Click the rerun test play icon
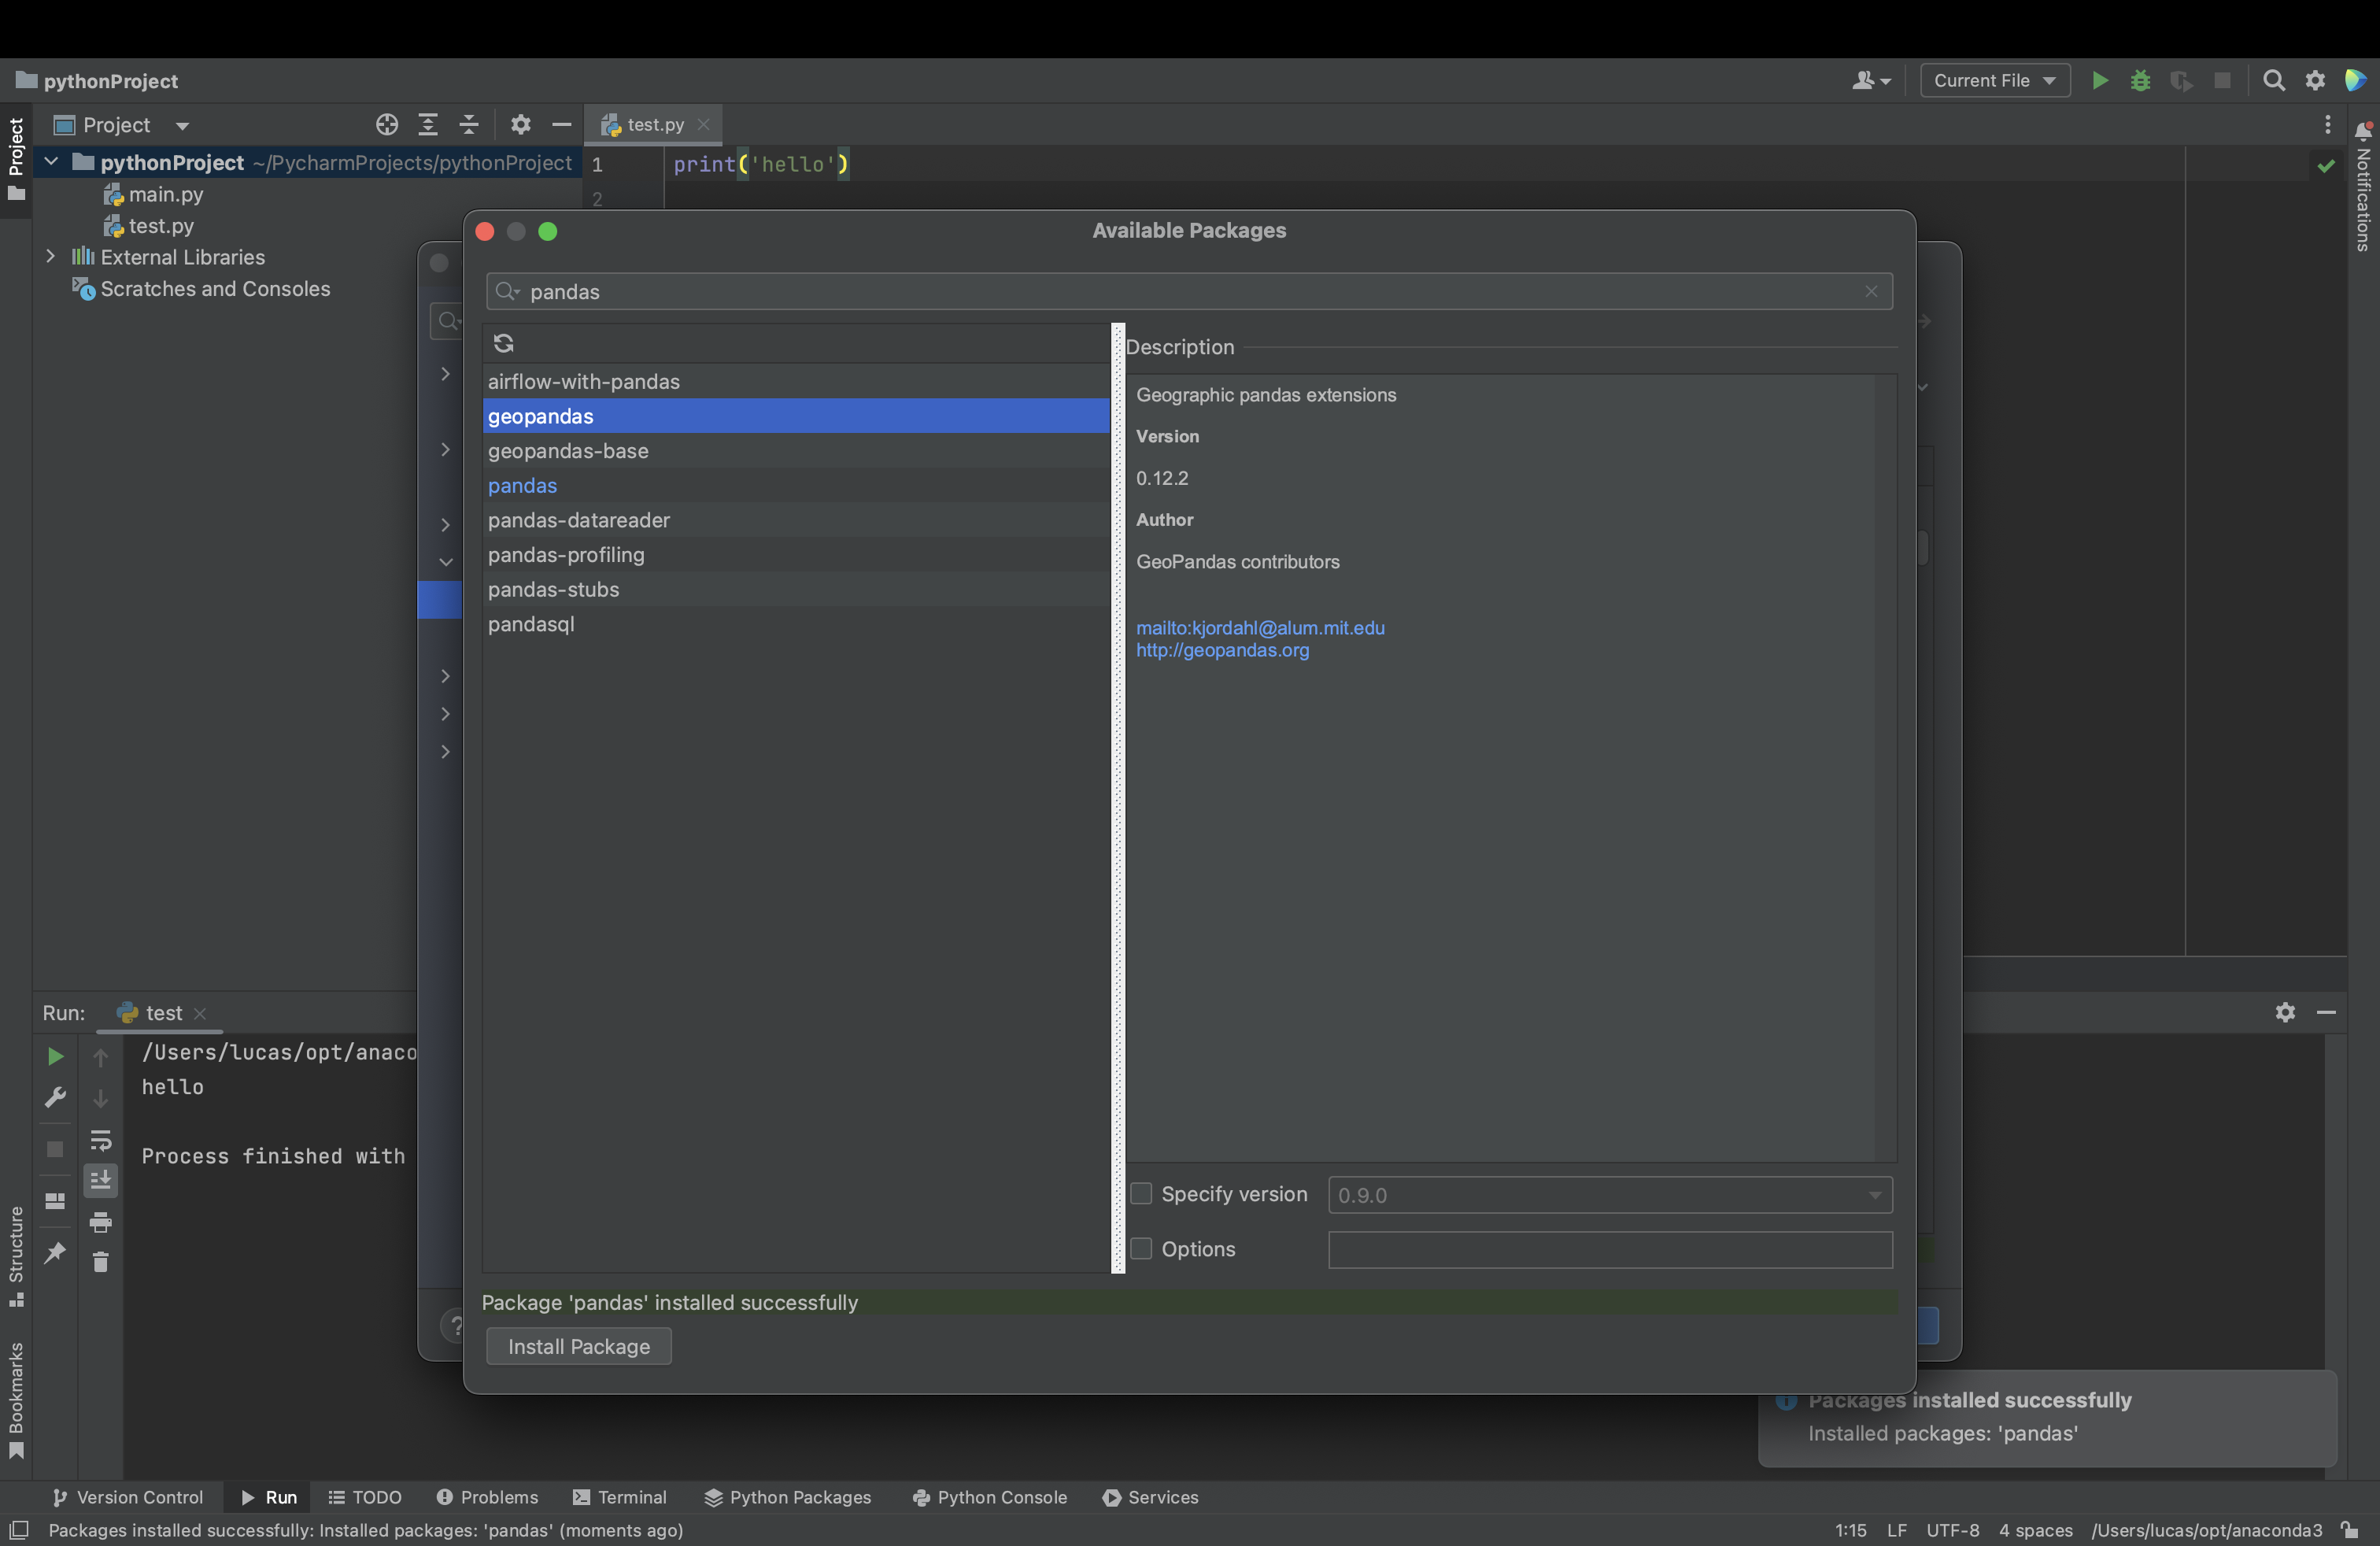Screen dimensions: 2380x1546 [55, 1056]
